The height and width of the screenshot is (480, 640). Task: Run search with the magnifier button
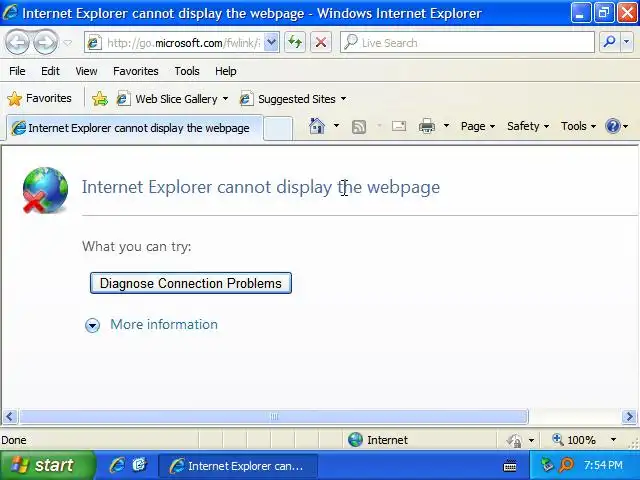(x=609, y=42)
